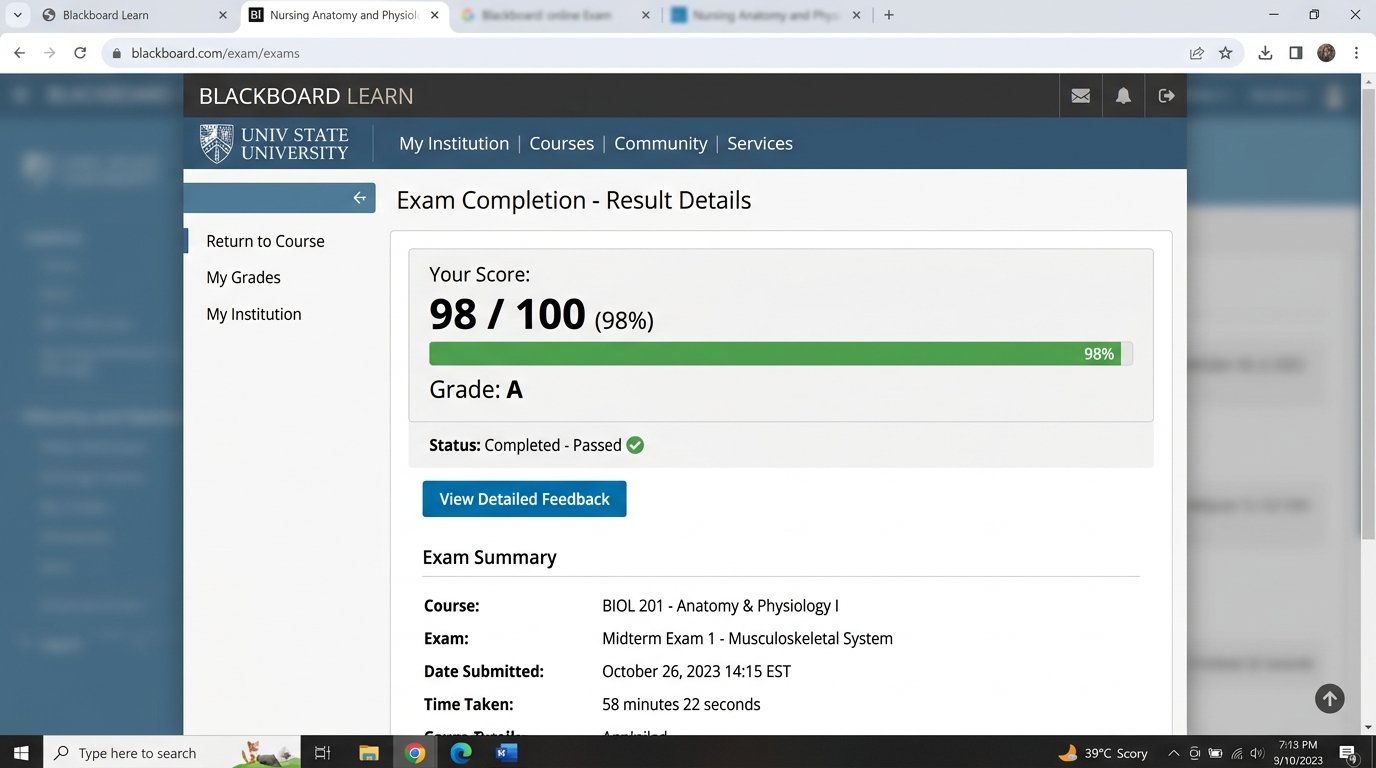This screenshot has height=768, width=1376.
Task: Click the browser forward arrow
Action: [50, 53]
